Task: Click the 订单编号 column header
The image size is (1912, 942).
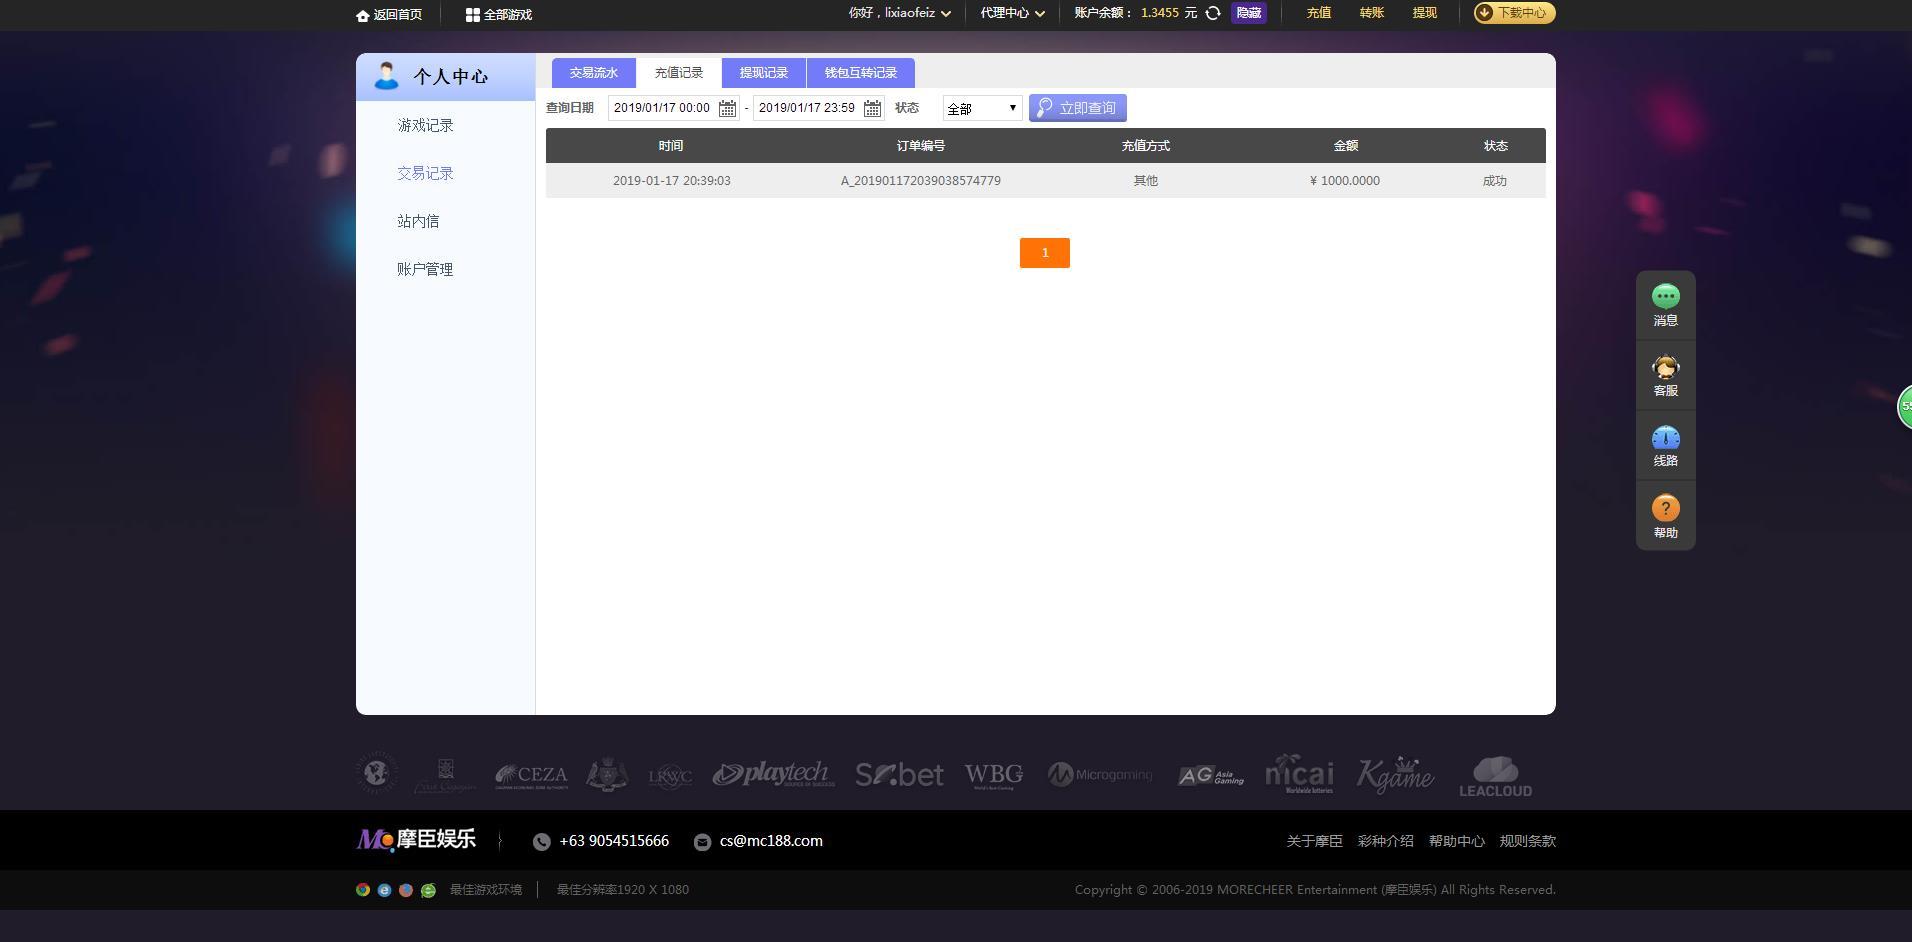Action: click(921, 146)
